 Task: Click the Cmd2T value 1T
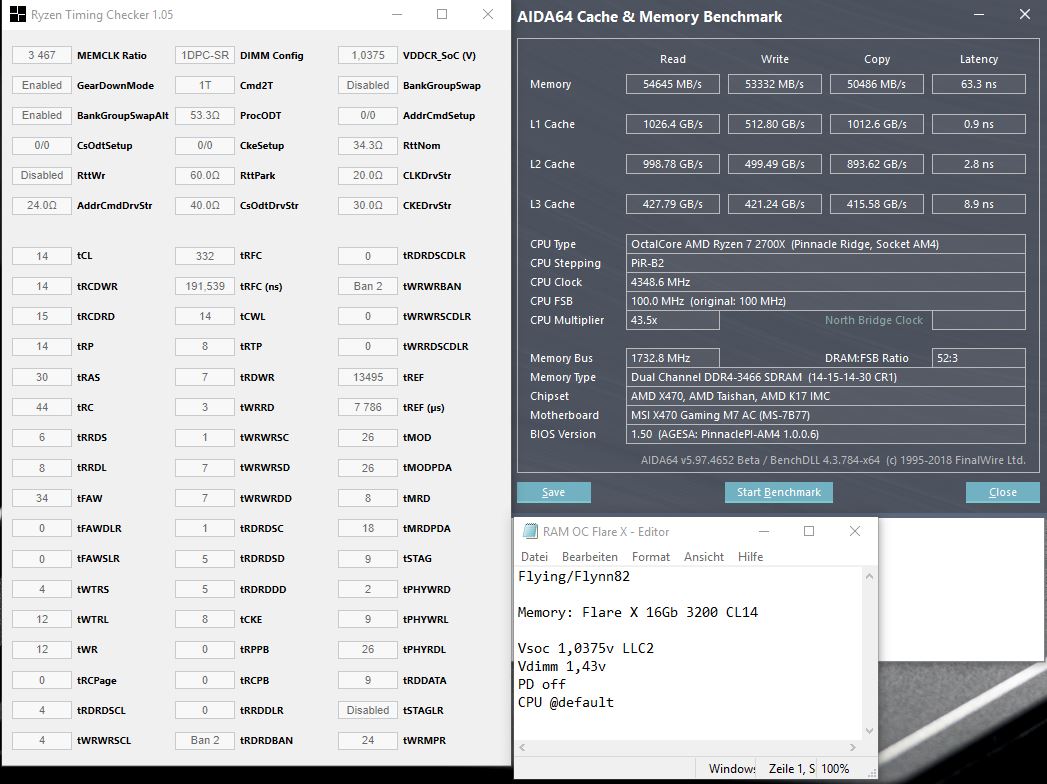pyautogui.click(x=204, y=85)
